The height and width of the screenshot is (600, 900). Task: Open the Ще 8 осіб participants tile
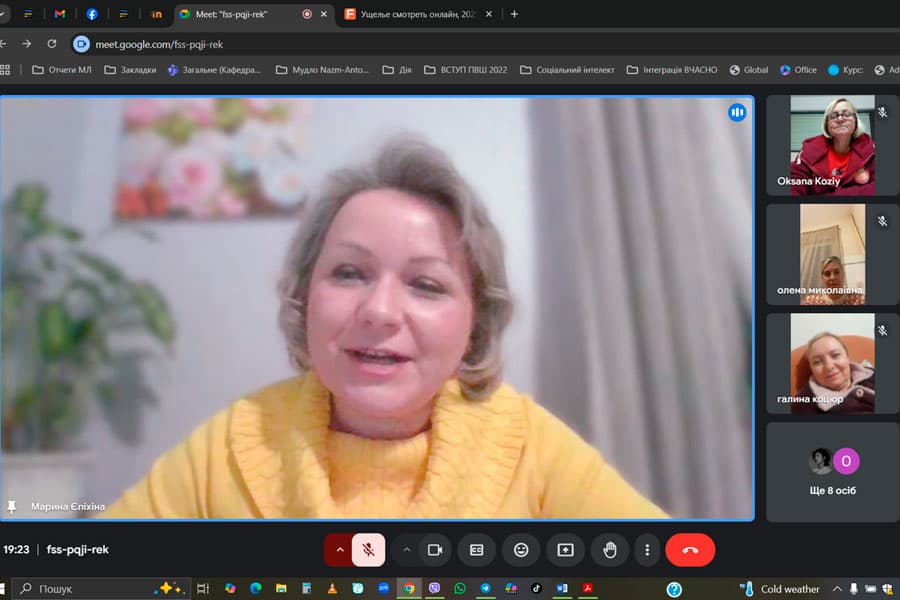point(832,473)
